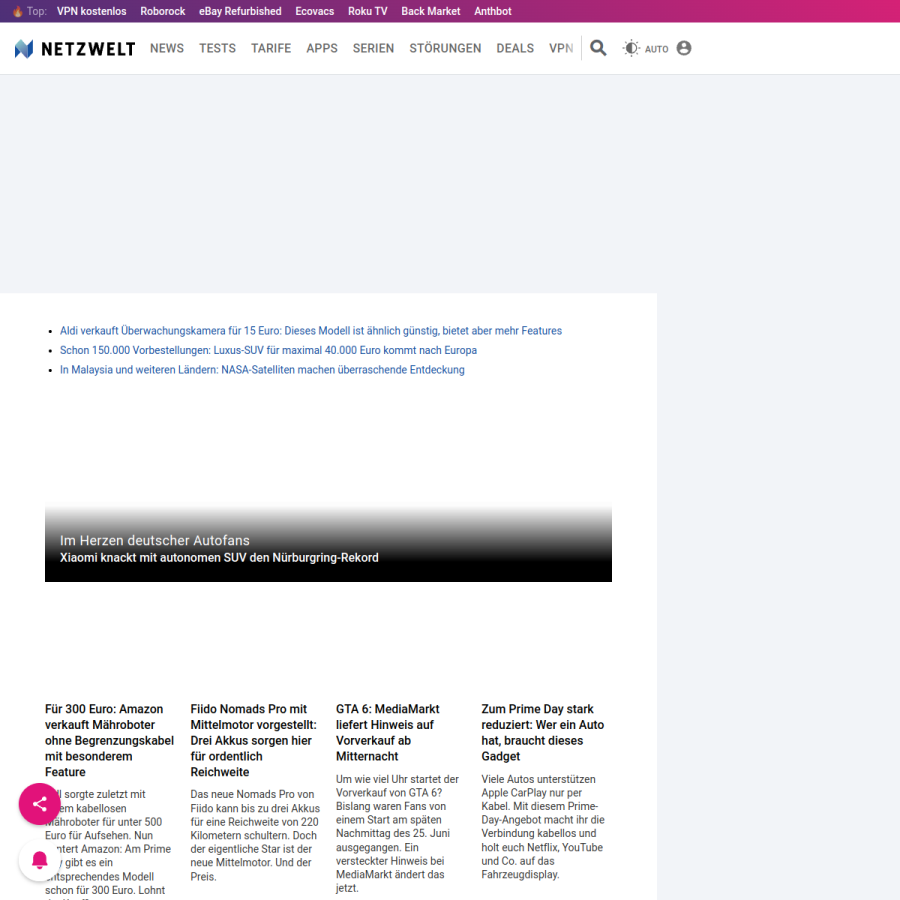The image size is (900, 900).
Task: Click the Netzwelt logo
Action: [x=75, y=49]
